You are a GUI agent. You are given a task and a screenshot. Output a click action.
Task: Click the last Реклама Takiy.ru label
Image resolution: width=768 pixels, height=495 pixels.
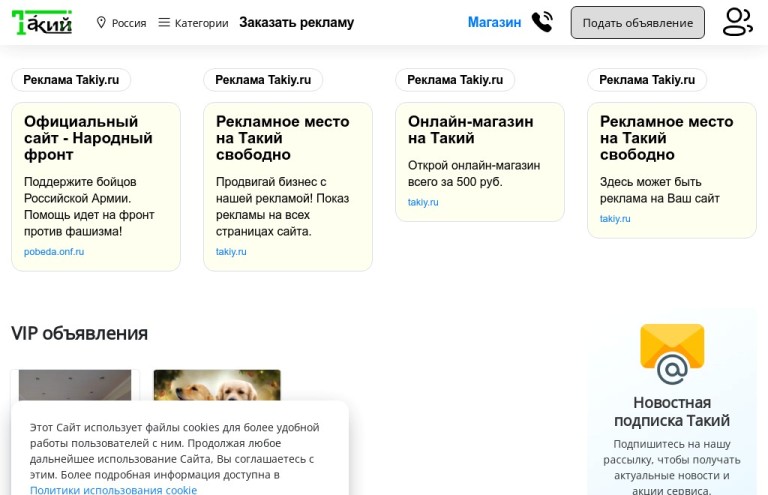click(647, 80)
